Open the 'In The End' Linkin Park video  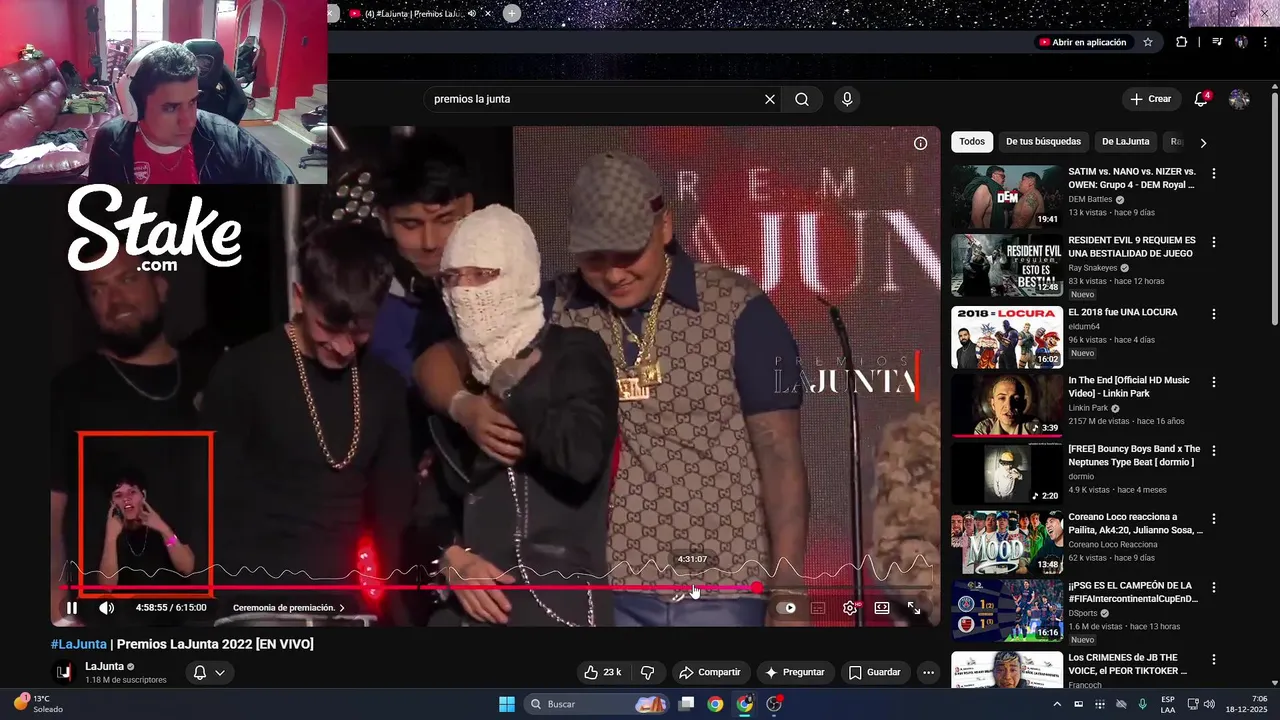click(x=1007, y=406)
